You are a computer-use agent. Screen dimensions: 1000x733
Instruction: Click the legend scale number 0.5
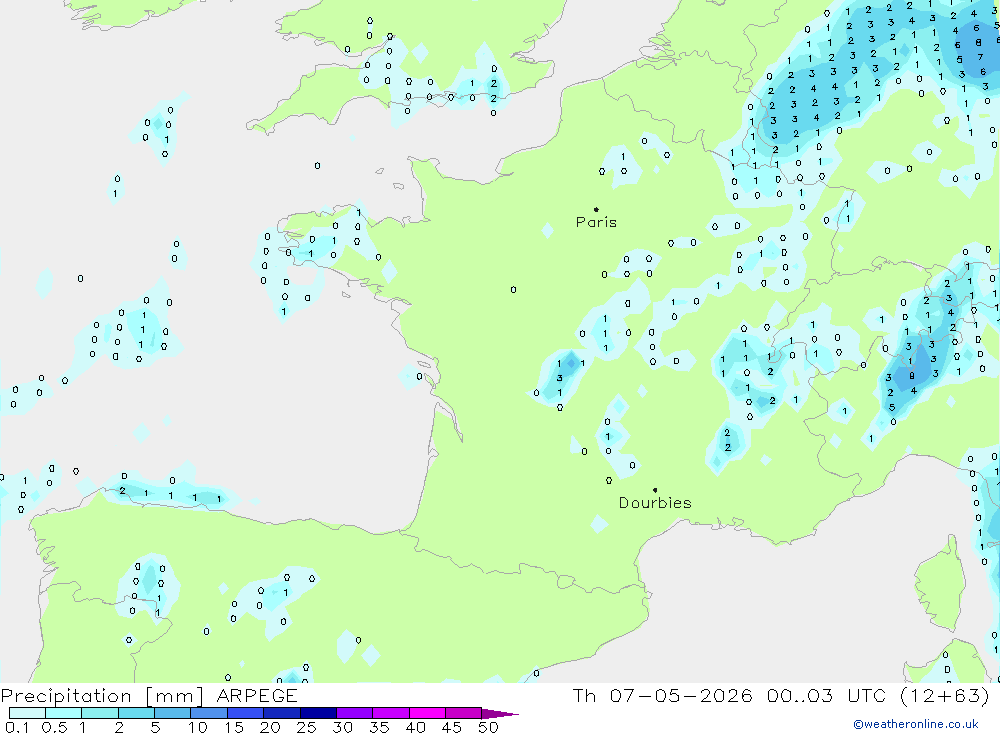point(54,727)
